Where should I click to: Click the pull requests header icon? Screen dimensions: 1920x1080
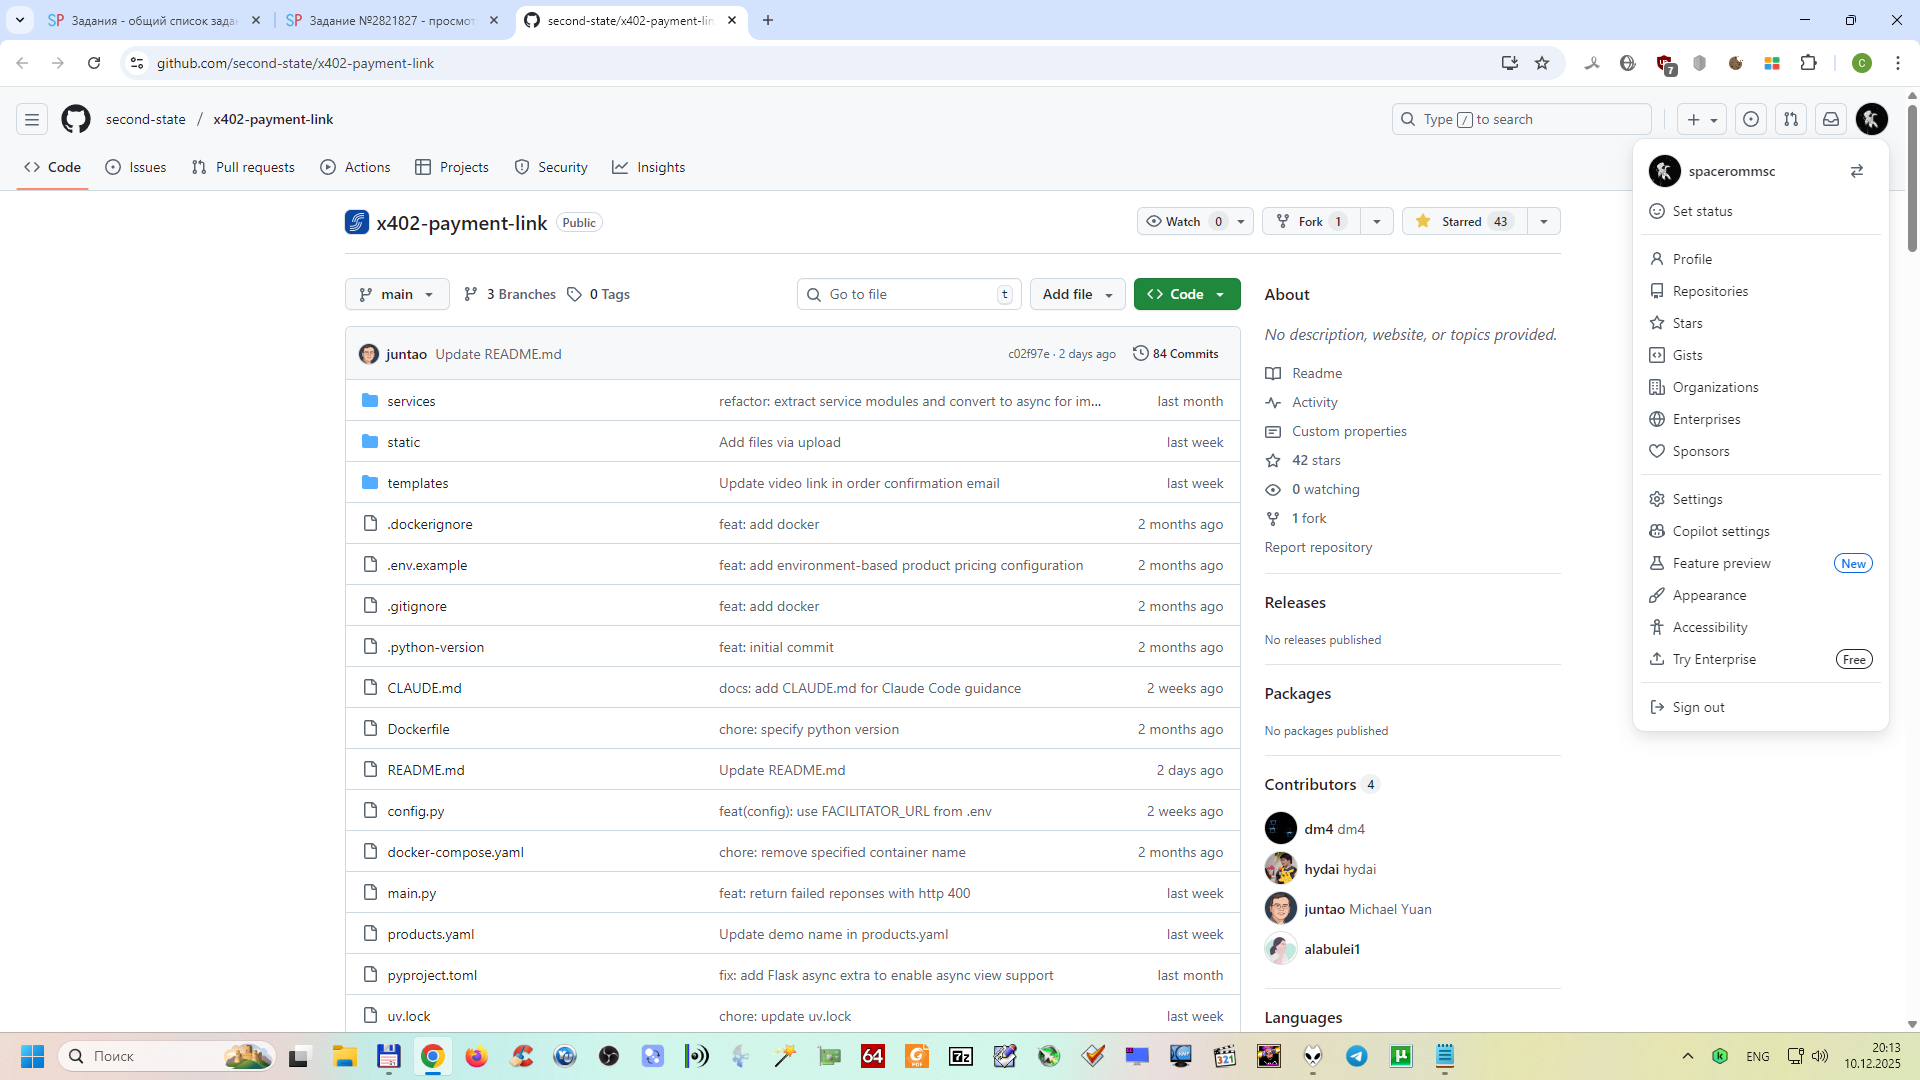pyautogui.click(x=1791, y=119)
